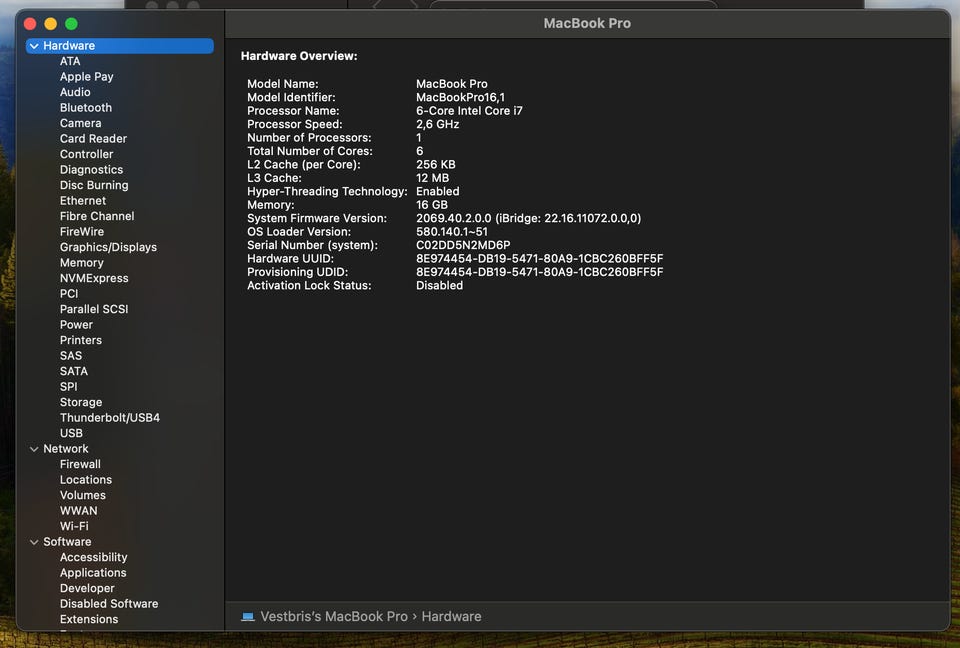
Task: Select Thunderbolt/USB4 in sidebar
Action: (109, 418)
